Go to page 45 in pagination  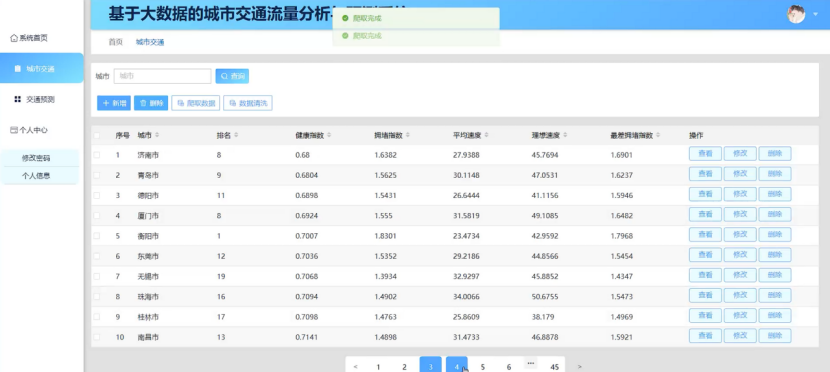(x=554, y=366)
